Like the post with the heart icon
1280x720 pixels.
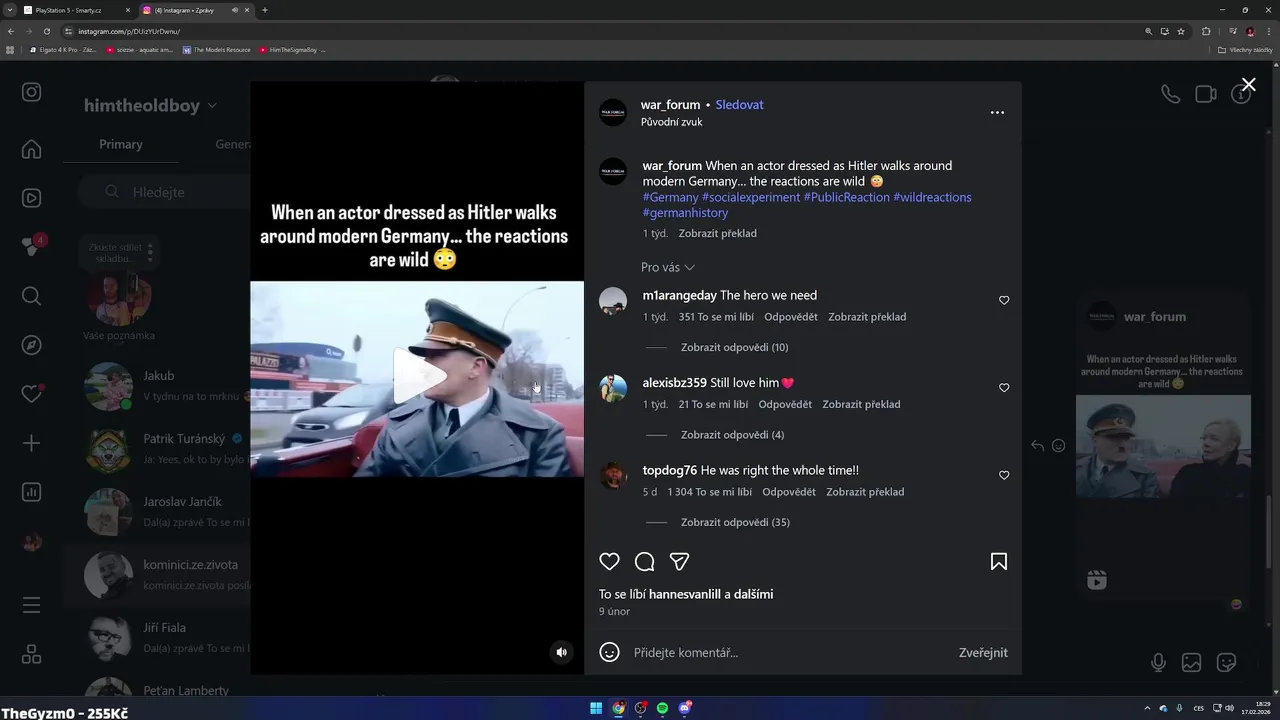coord(609,562)
